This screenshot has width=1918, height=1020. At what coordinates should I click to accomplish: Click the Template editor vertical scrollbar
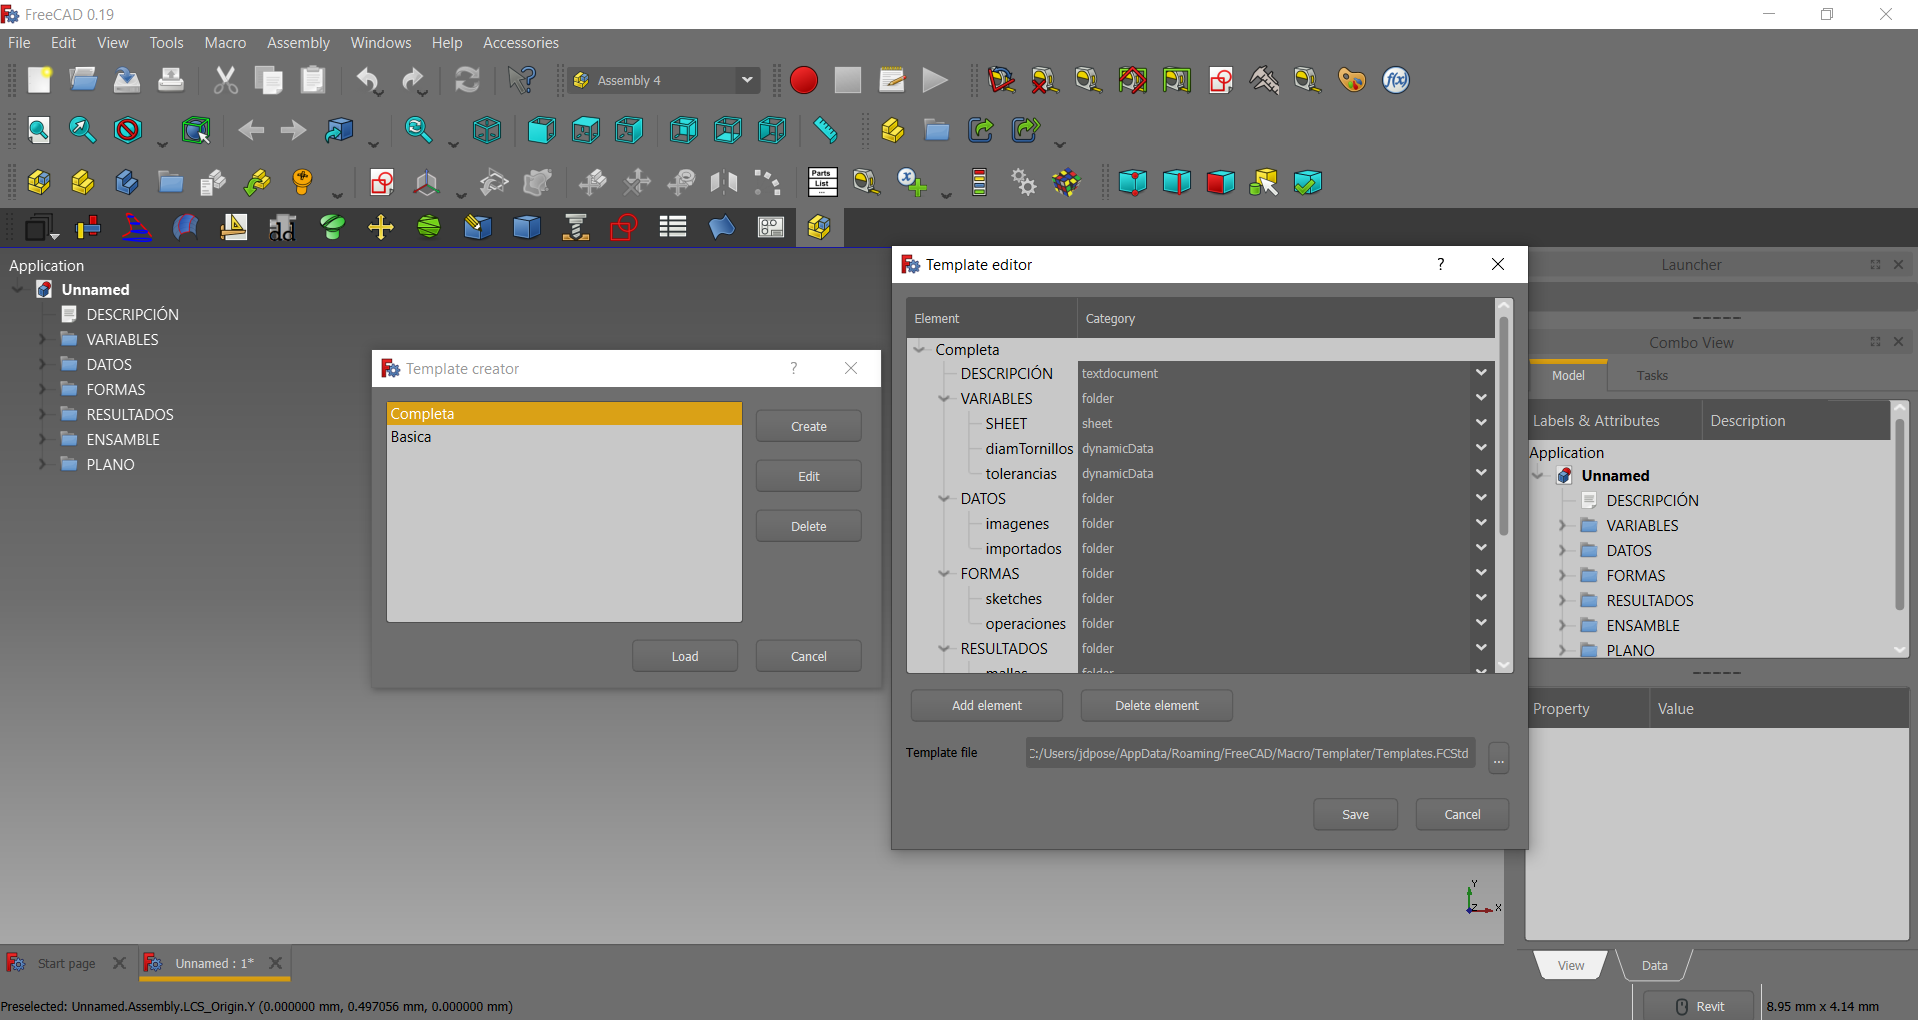point(1504,425)
